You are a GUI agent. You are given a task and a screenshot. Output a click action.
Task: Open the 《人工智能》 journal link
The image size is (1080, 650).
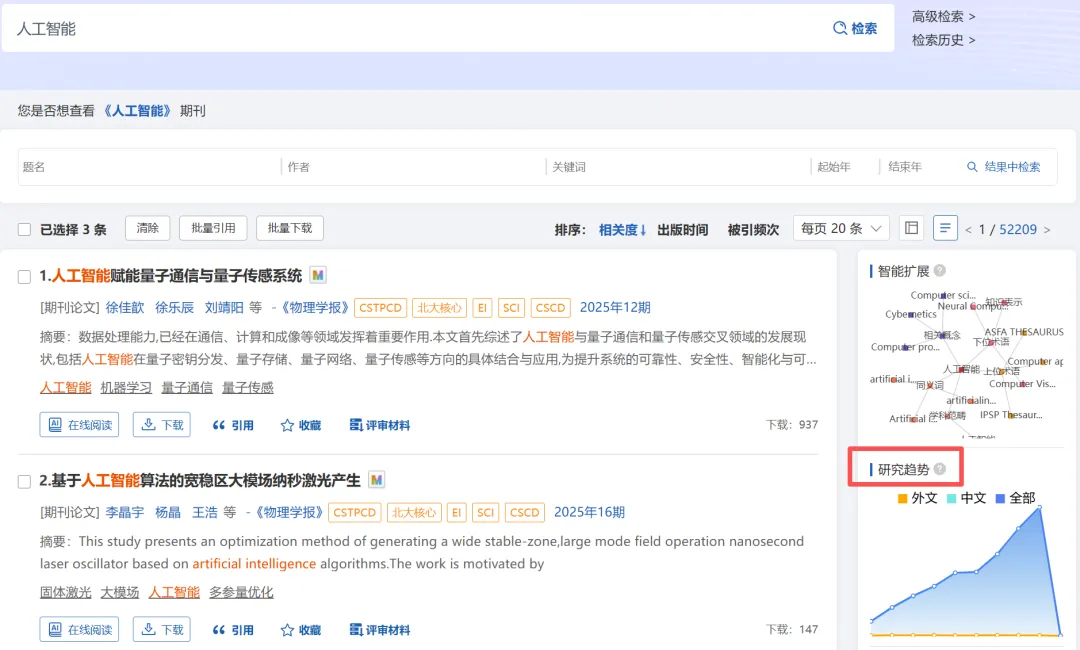pyautogui.click(x=137, y=111)
